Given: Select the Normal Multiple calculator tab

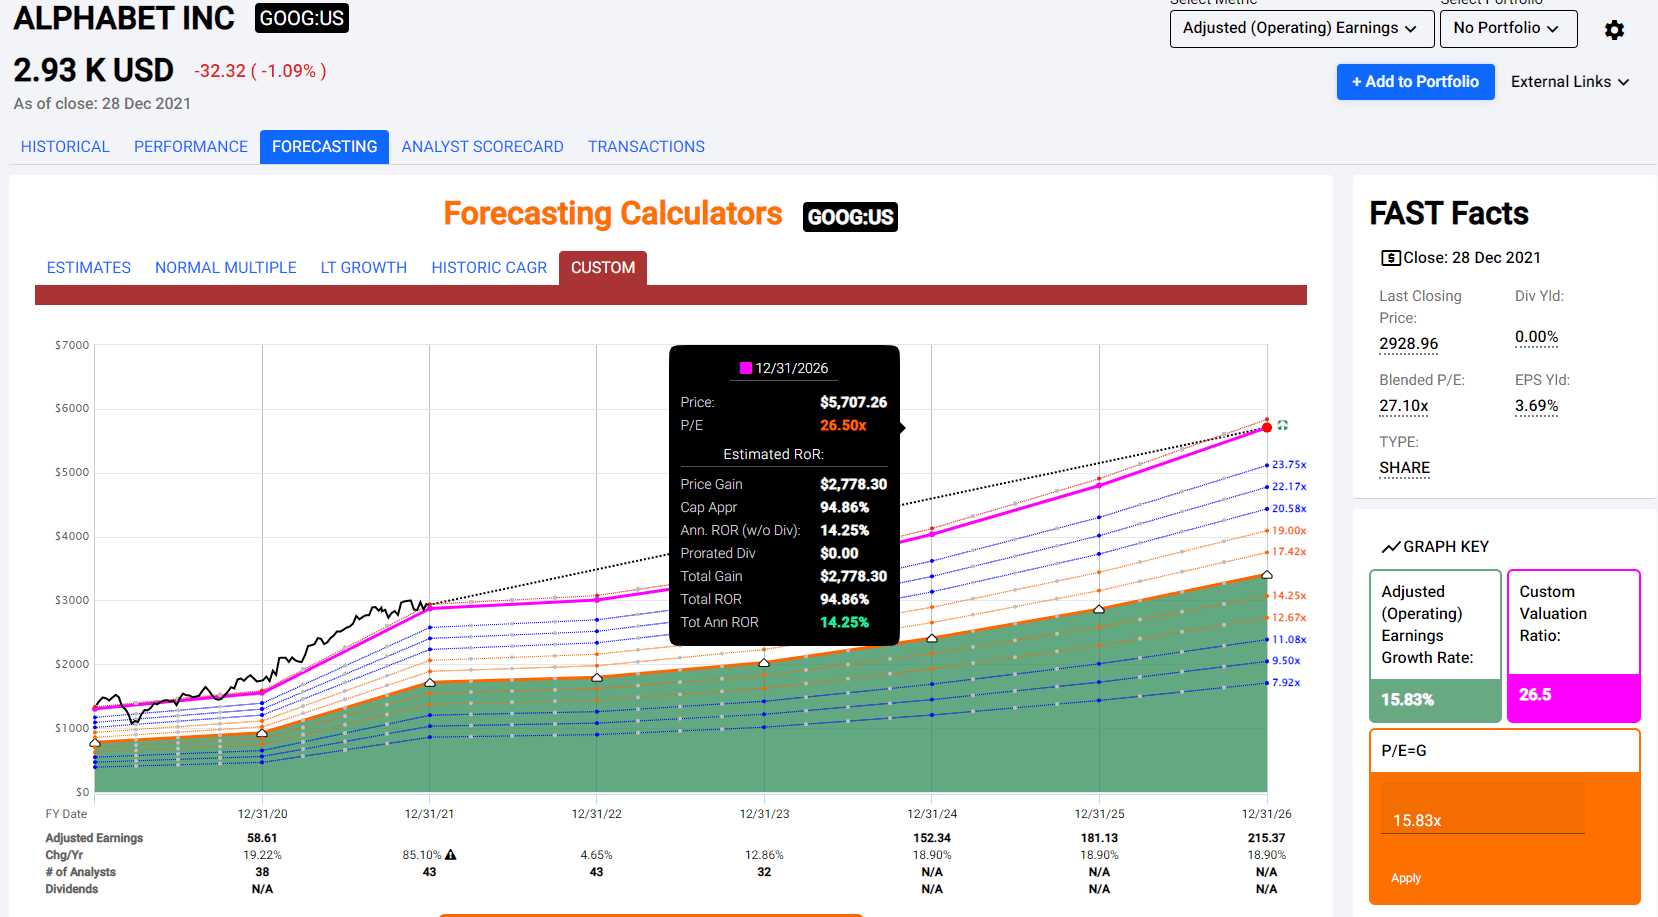Looking at the screenshot, I should coord(226,268).
